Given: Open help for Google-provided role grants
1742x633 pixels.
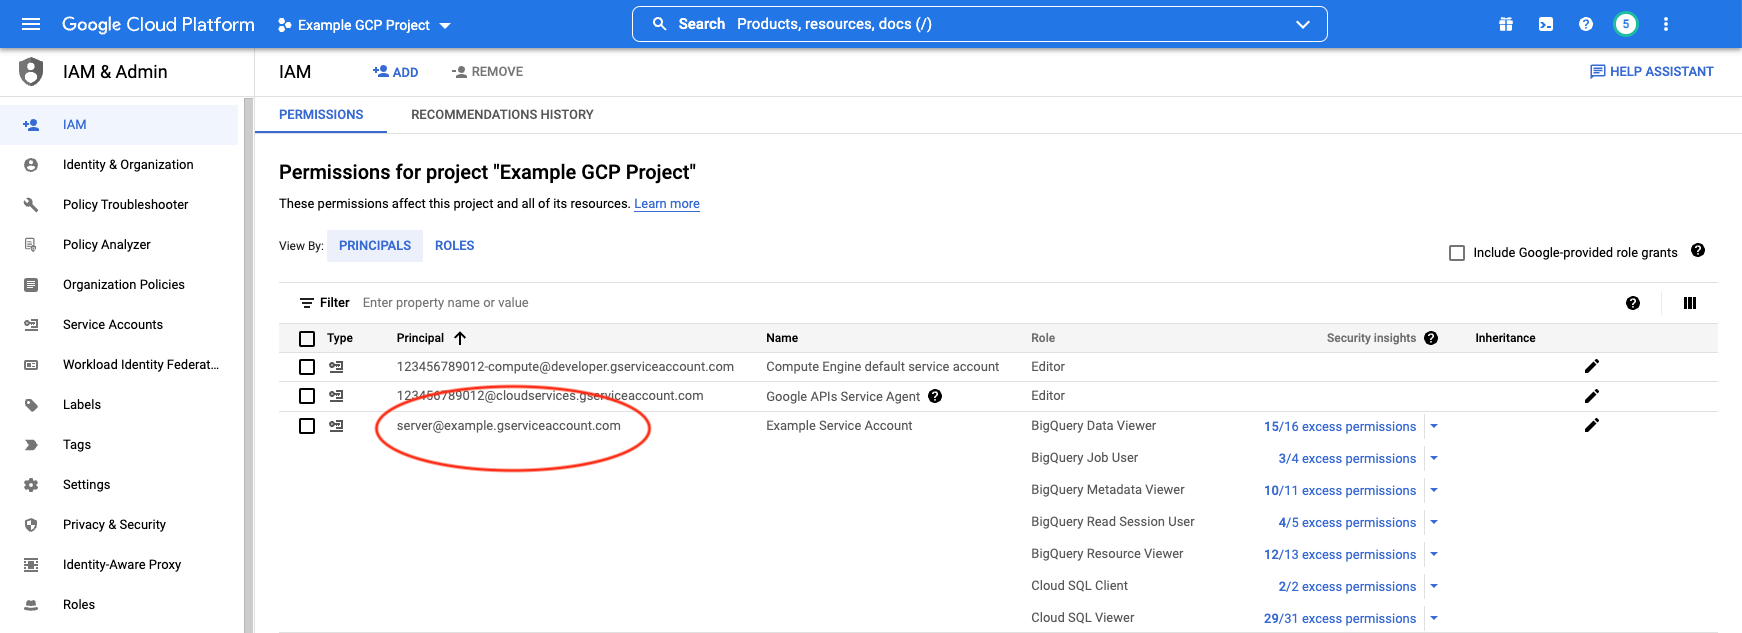Looking at the screenshot, I should (1698, 251).
